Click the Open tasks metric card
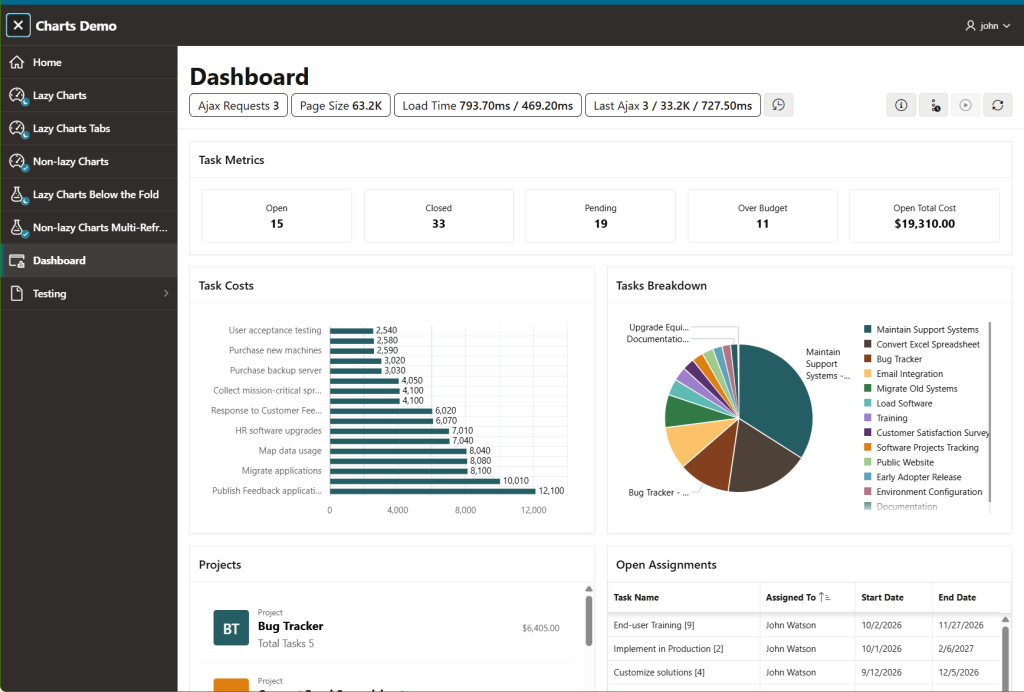1024x692 pixels. click(277, 216)
